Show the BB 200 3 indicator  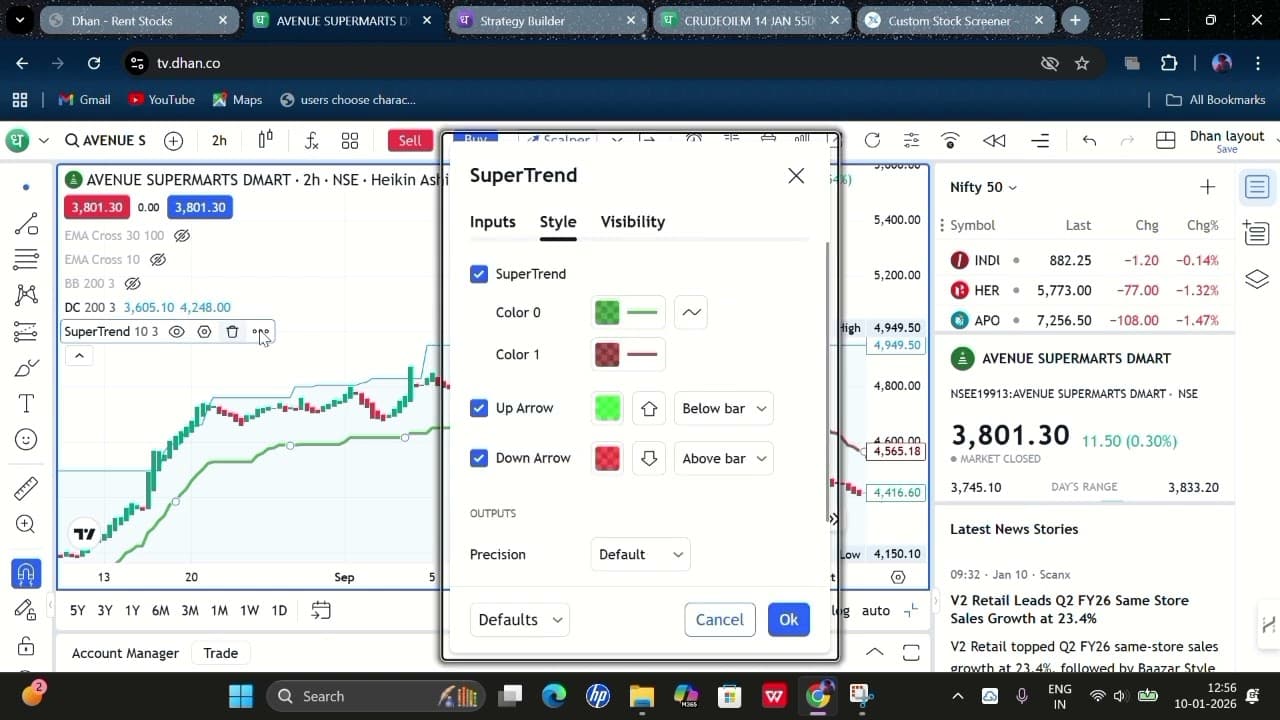click(133, 283)
